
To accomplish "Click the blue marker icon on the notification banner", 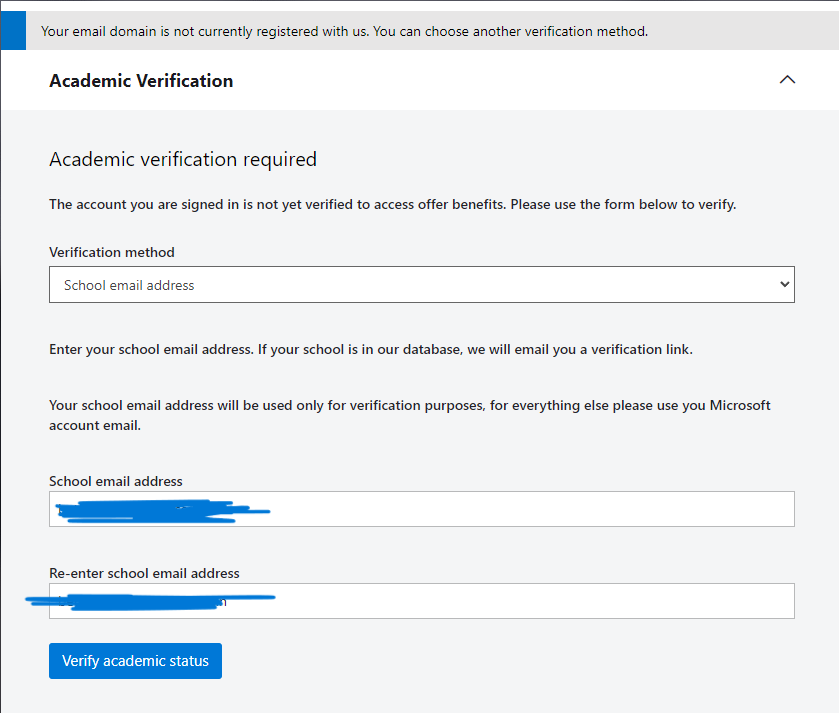I will 12,30.
